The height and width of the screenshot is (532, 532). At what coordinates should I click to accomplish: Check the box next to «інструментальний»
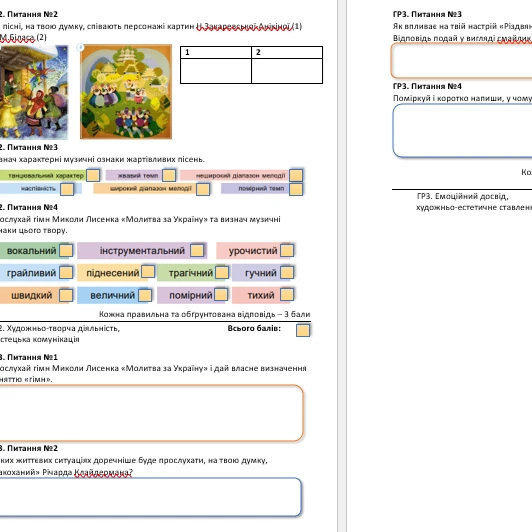pyautogui.click(x=197, y=250)
